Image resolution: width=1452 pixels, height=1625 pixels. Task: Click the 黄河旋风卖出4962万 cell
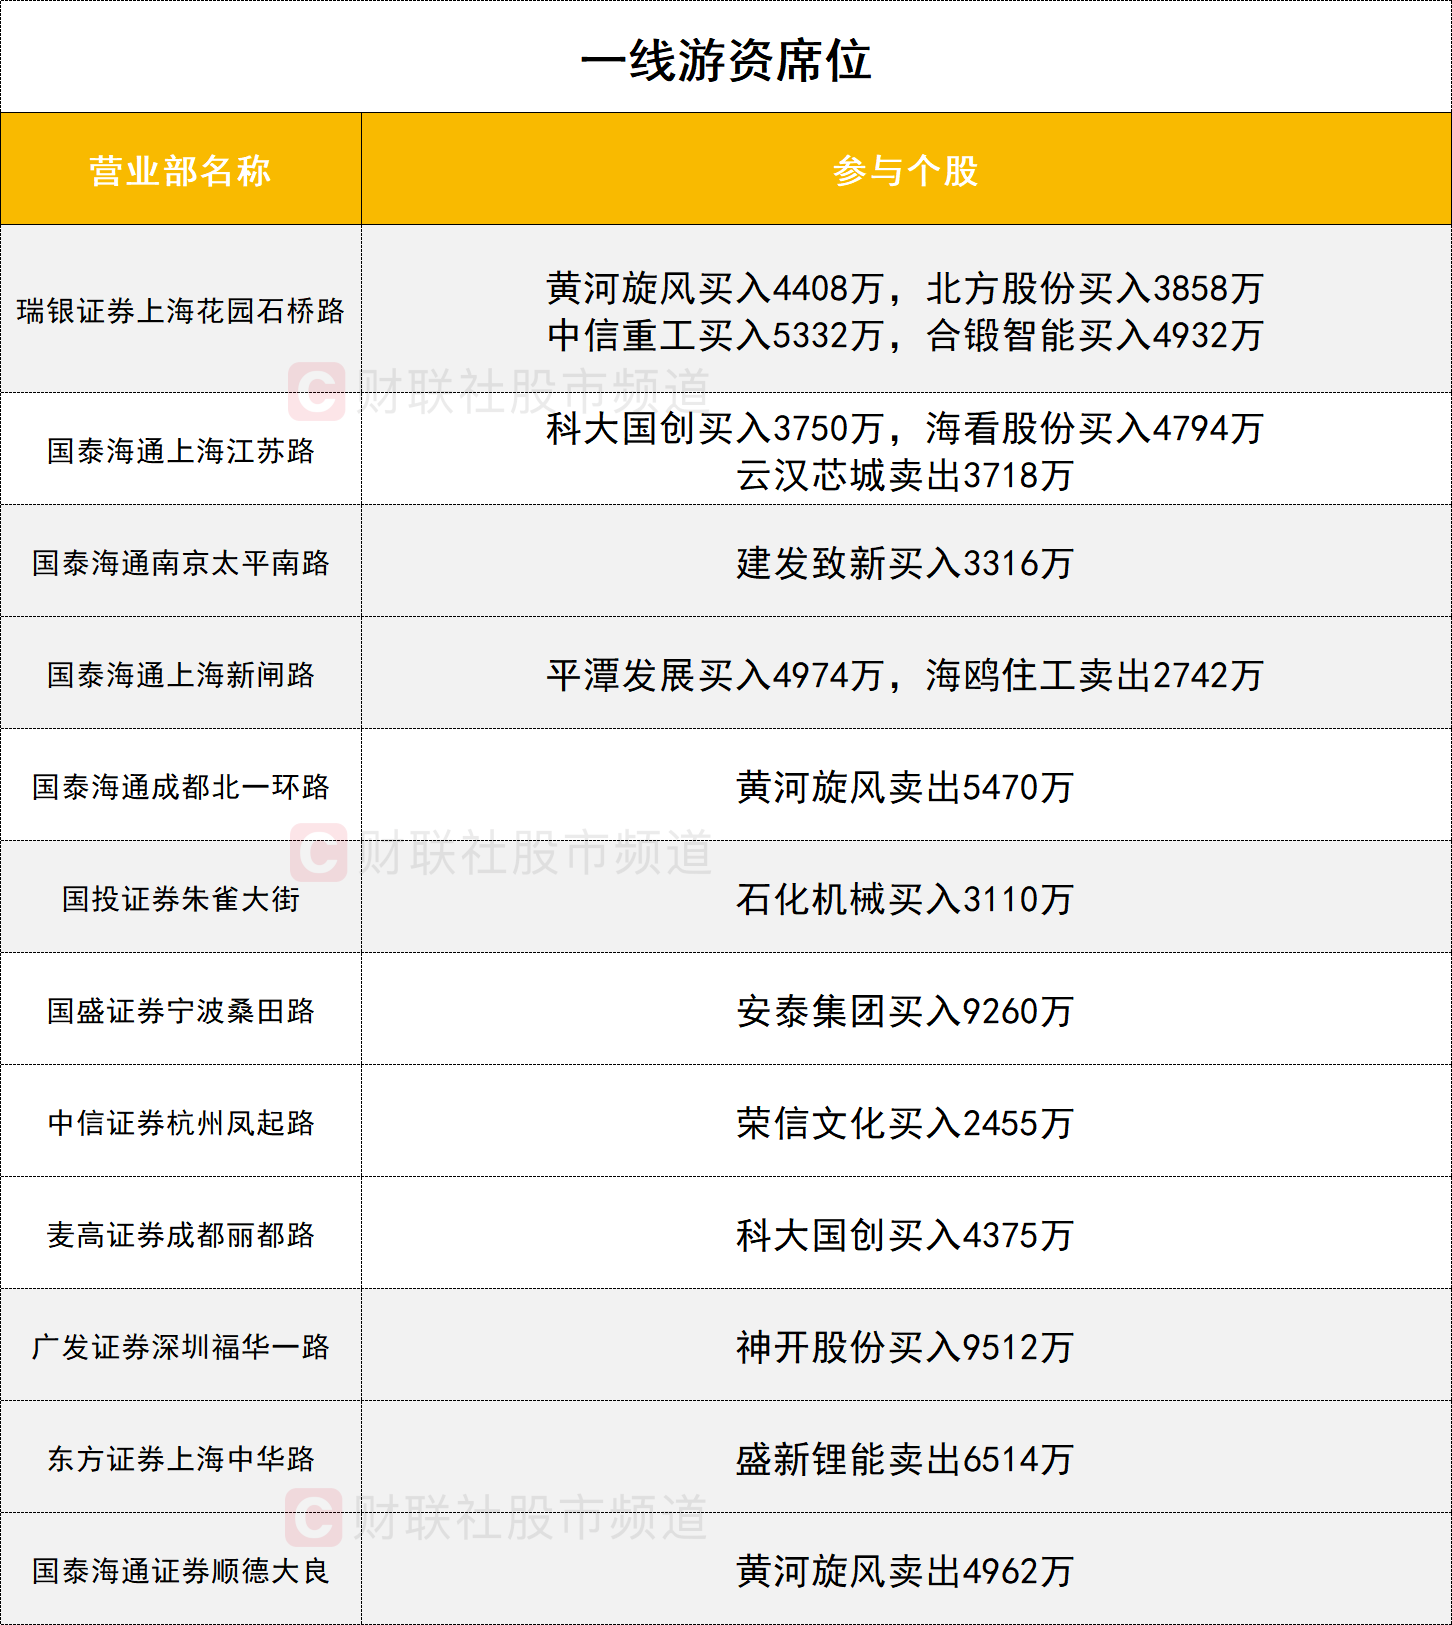906,1571
